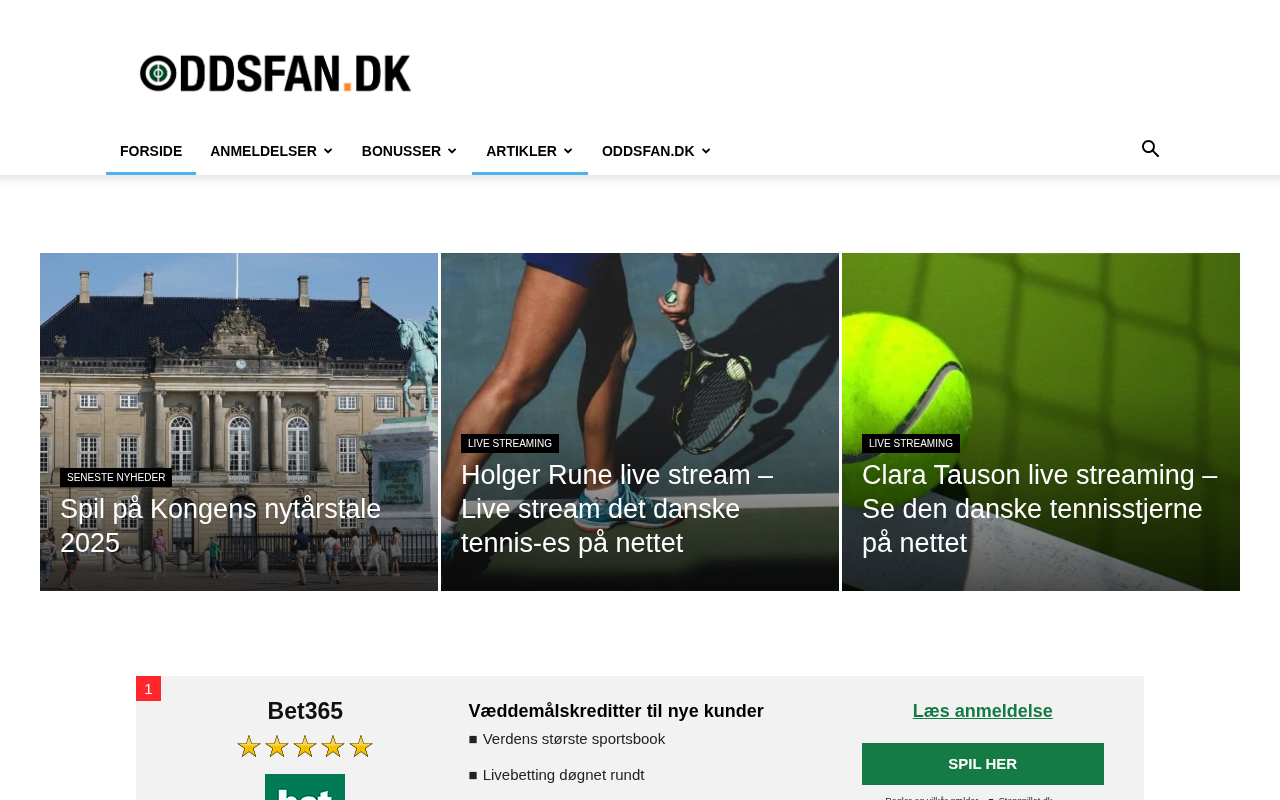Open the Bet365 name heading
The width and height of the screenshot is (1280, 800).
click(x=305, y=711)
